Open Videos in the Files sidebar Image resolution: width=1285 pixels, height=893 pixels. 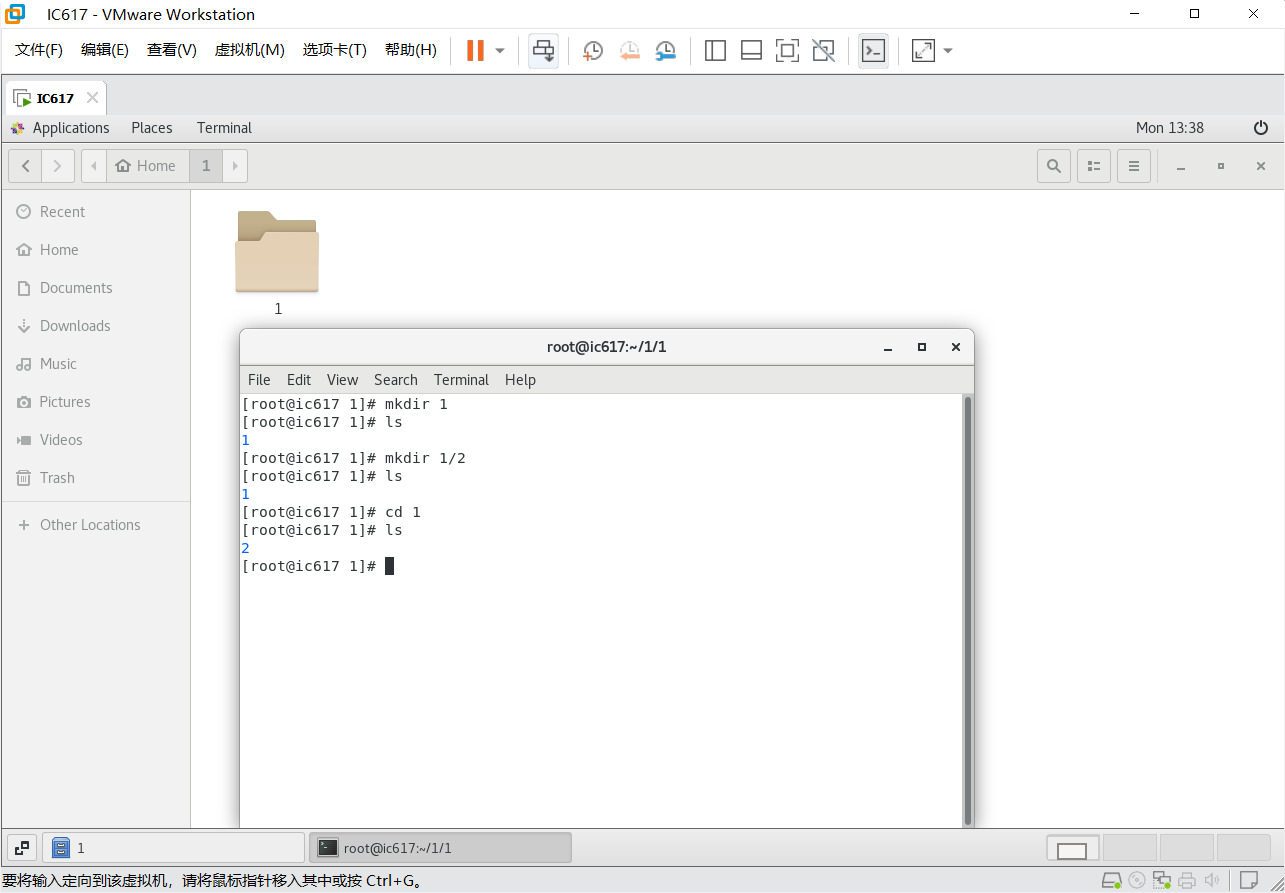(x=95, y=440)
